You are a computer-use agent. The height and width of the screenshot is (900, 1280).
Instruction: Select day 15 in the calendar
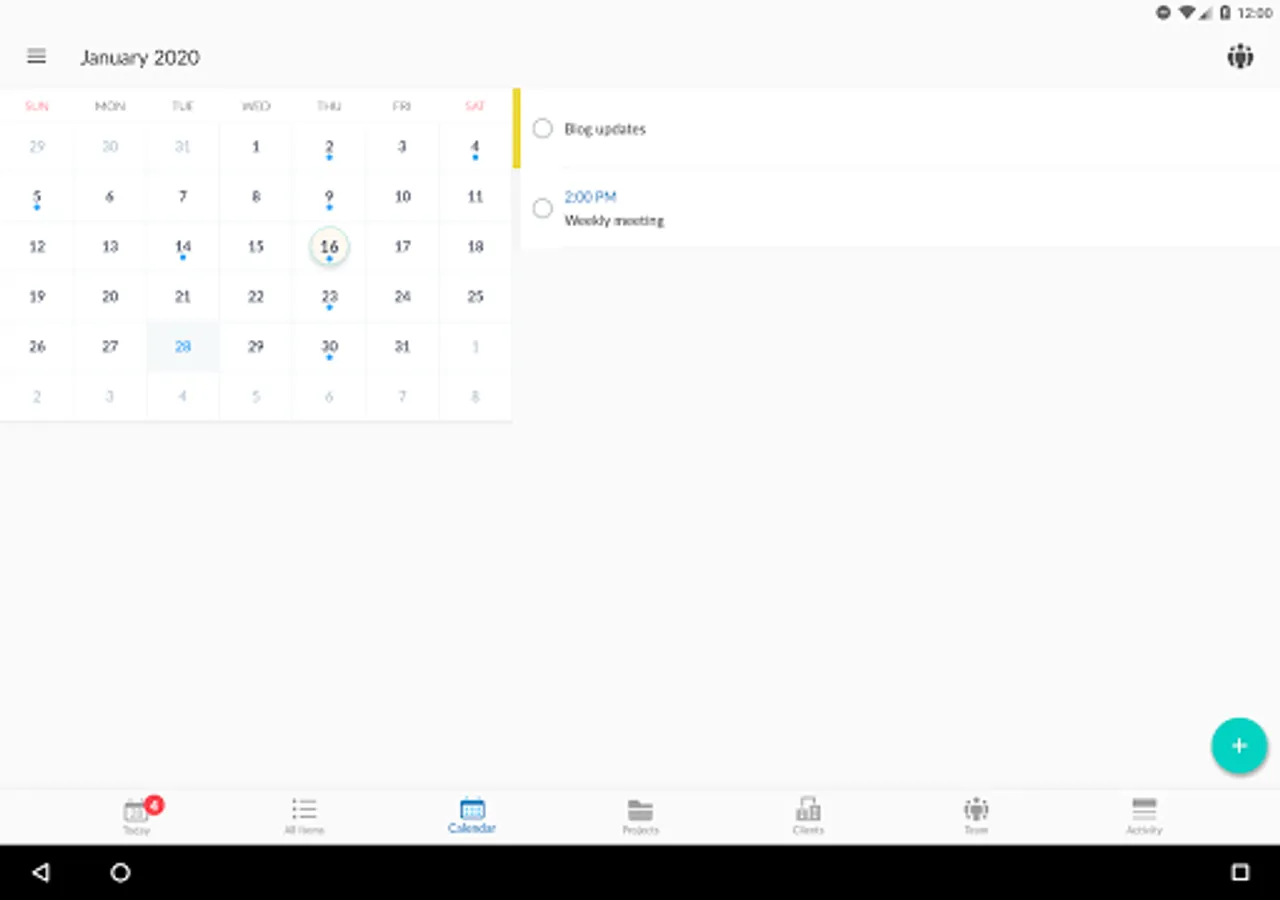[256, 247]
